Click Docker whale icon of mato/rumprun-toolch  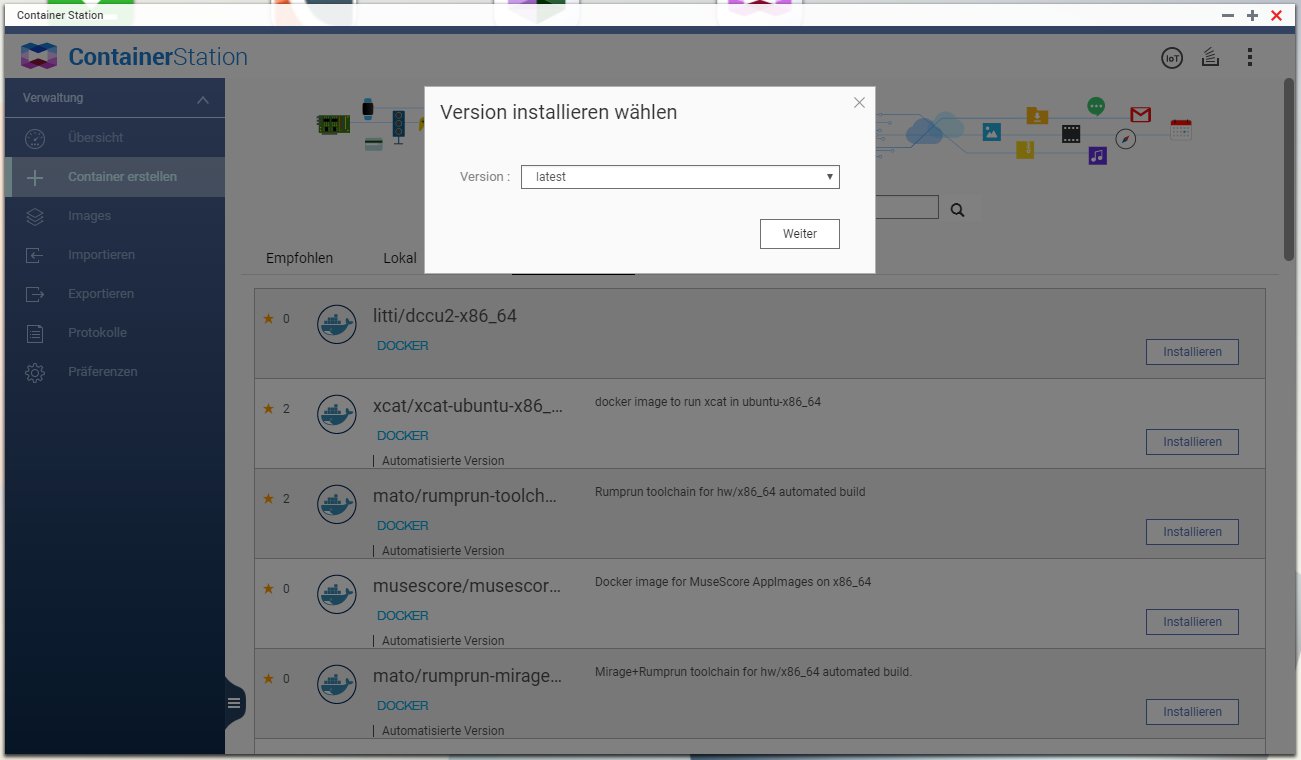[x=337, y=504]
